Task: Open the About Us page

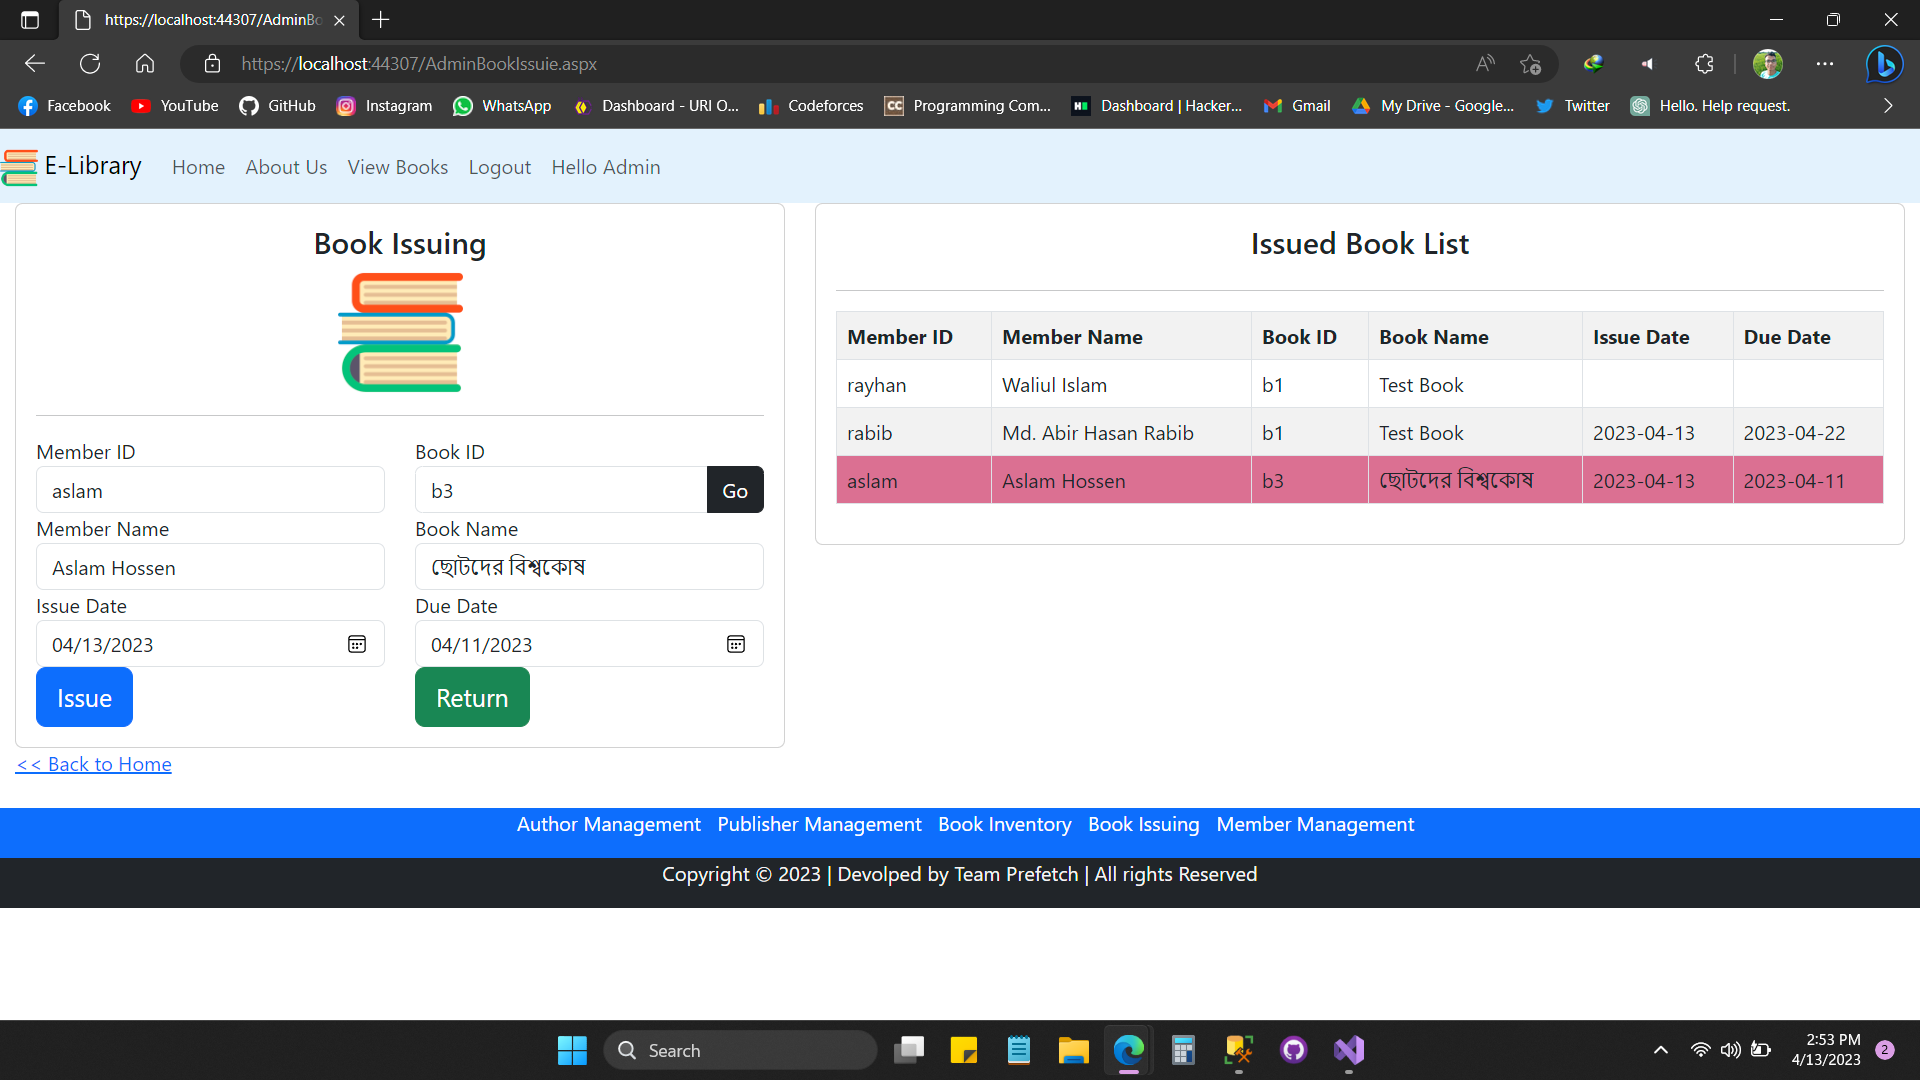Action: click(286, 167)
